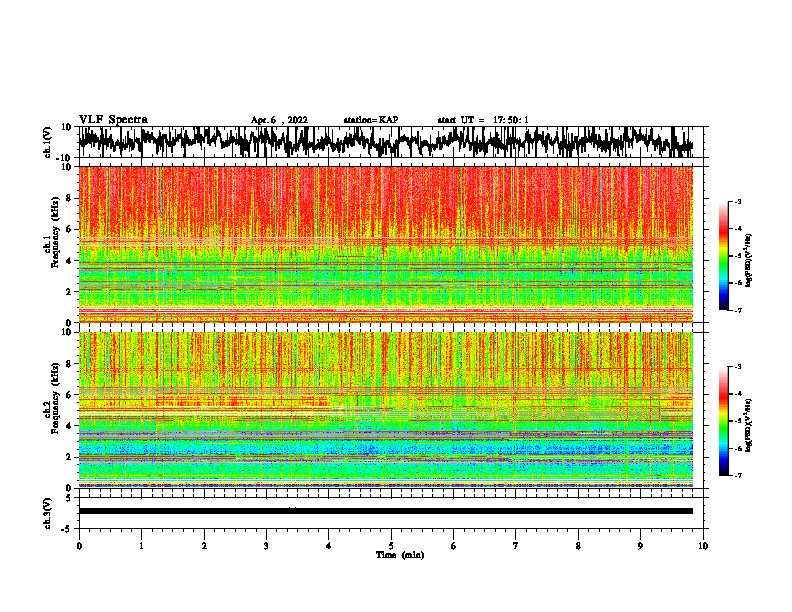Click the ch.1 'Frequency (kHz)' axis label

pos(55,232)
